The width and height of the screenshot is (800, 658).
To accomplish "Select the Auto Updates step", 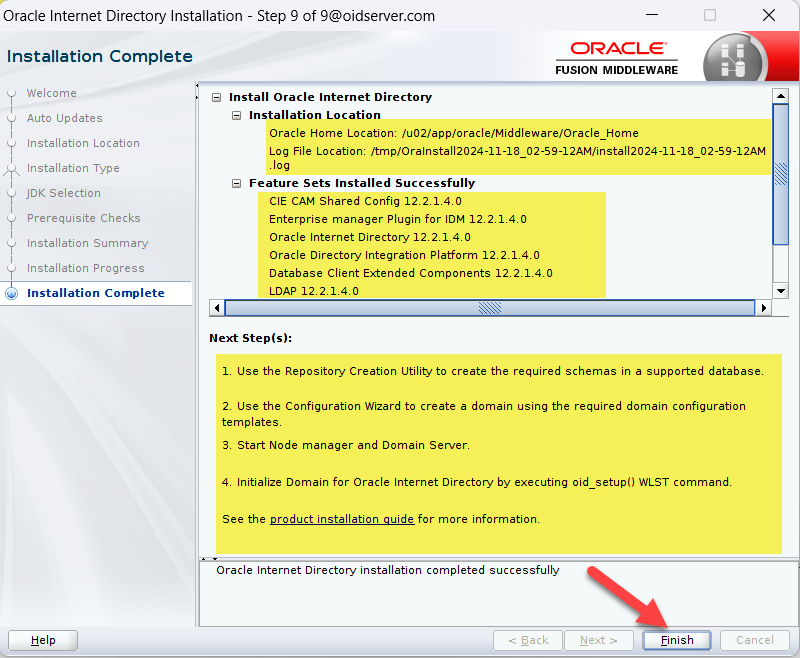I will (64, 118).
